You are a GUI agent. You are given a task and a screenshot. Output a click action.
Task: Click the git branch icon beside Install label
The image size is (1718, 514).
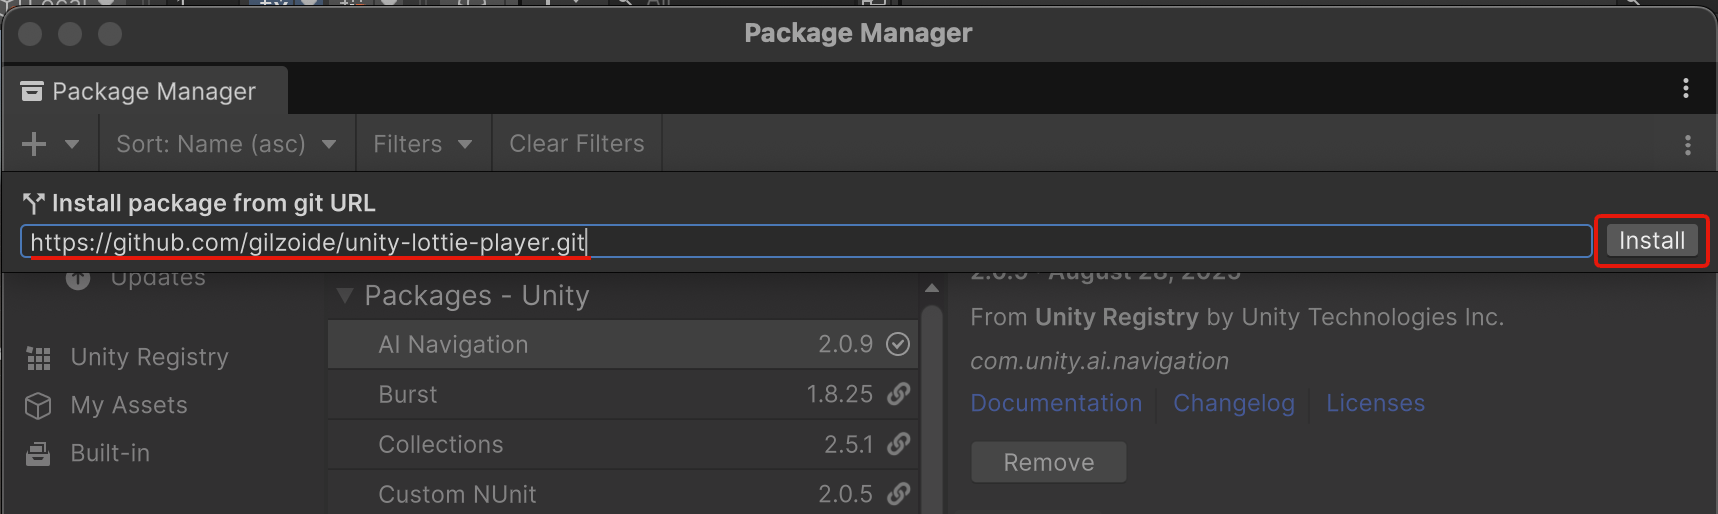[34, 204]
